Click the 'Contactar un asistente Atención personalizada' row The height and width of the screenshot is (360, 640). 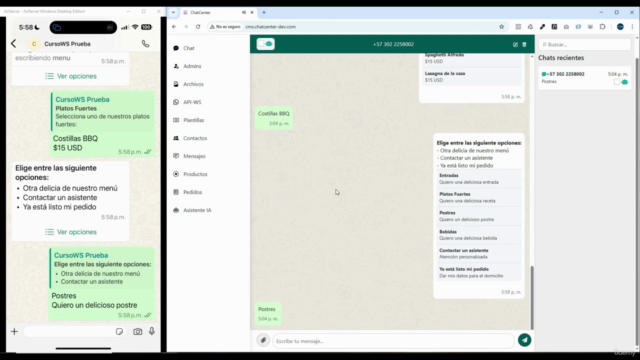click(x=479, y=254)
